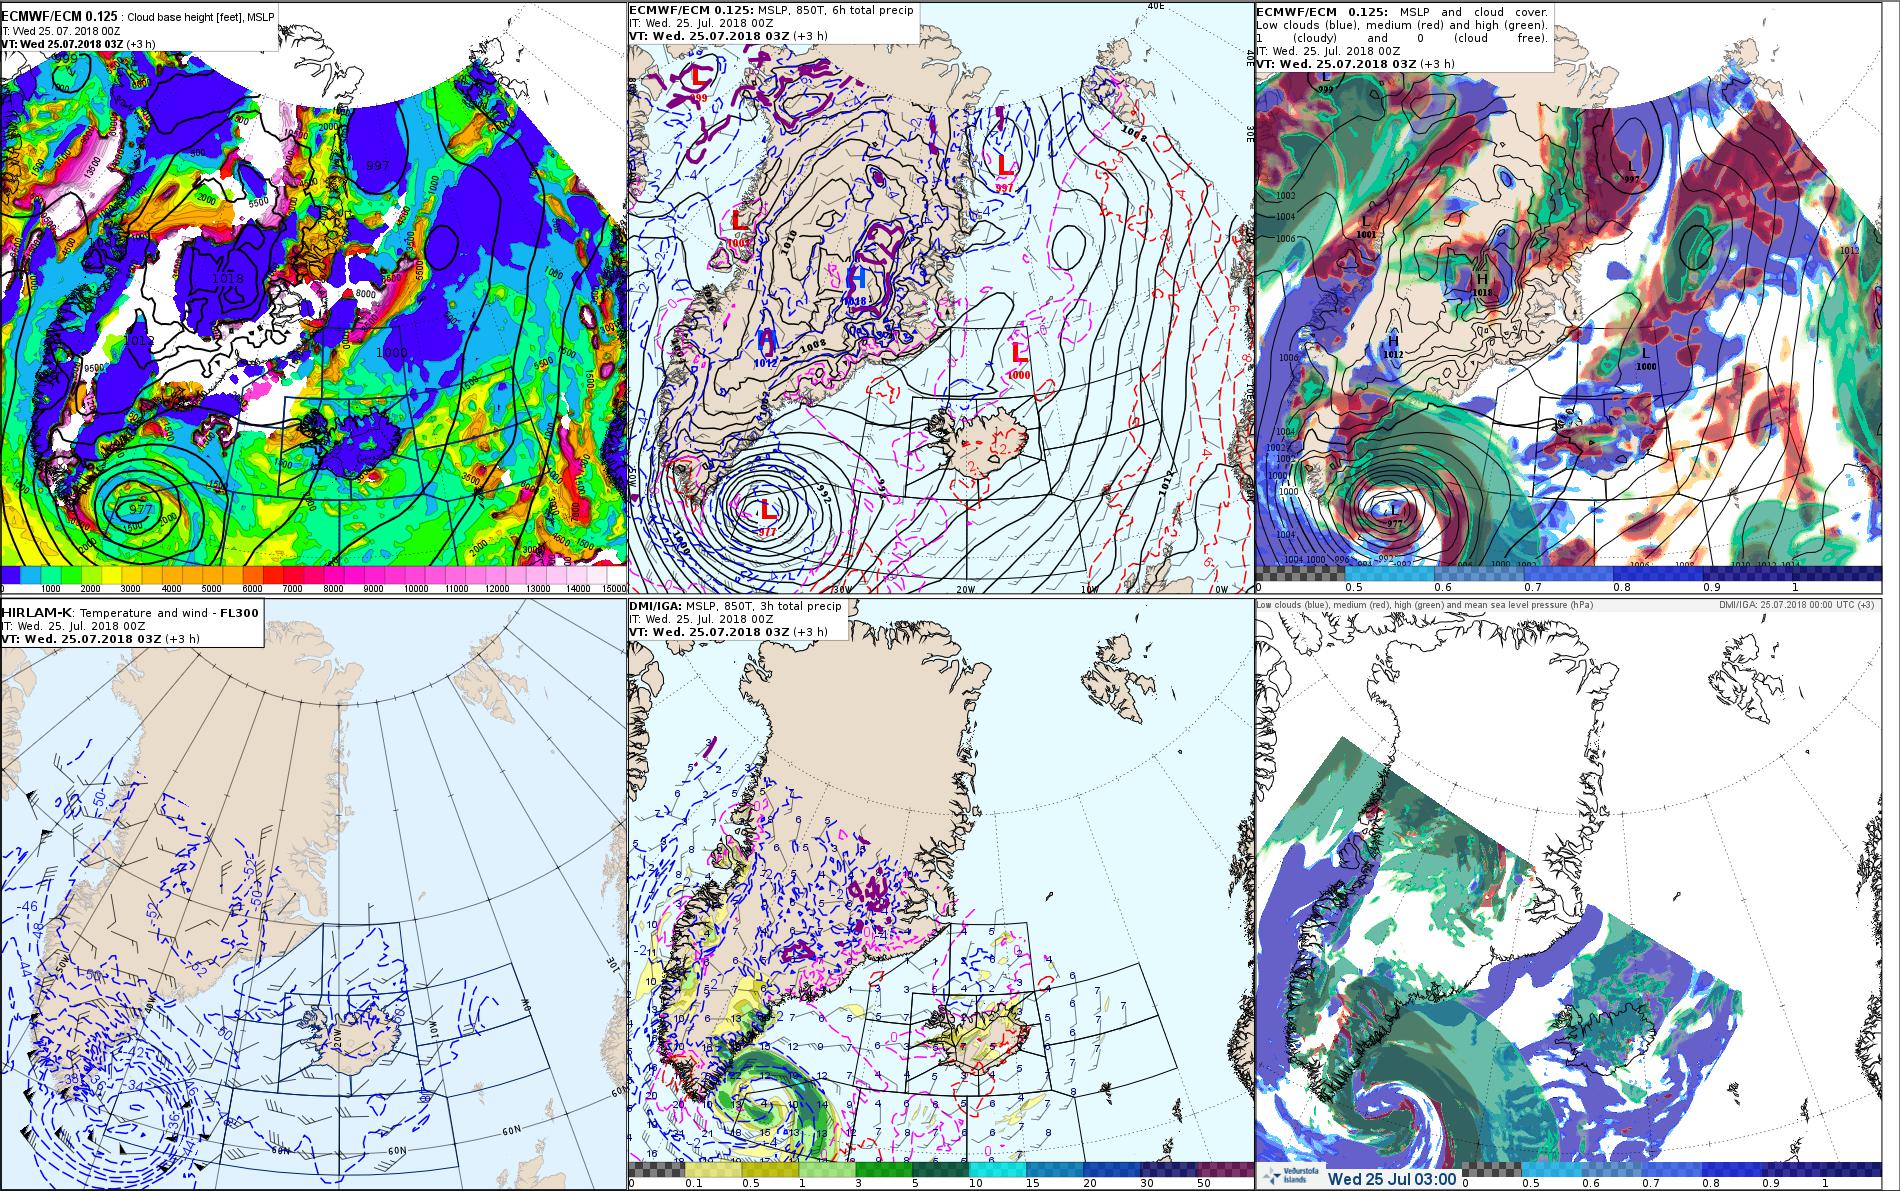Screen dimensions: 1900x1191
Task: Click the '1018' pressure label in cloud base map
Action: (229, 278)
